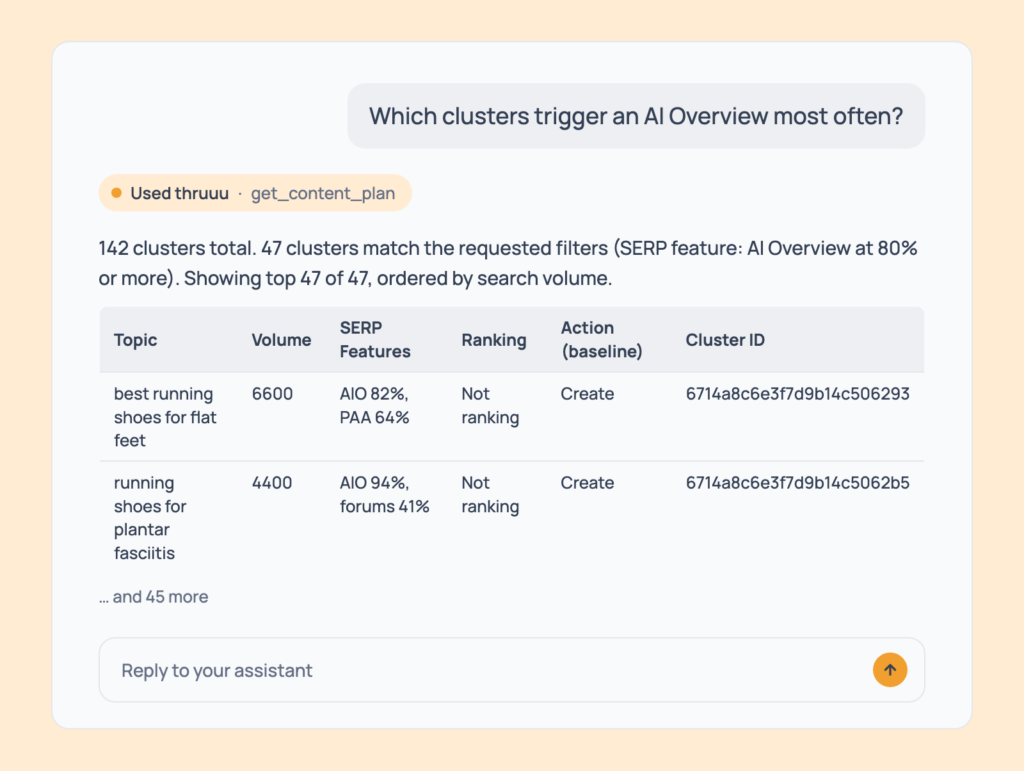Select 'running shoes for plantar fasciitis' topic
Screen dimensions: 1024x771
click(150, 518)
